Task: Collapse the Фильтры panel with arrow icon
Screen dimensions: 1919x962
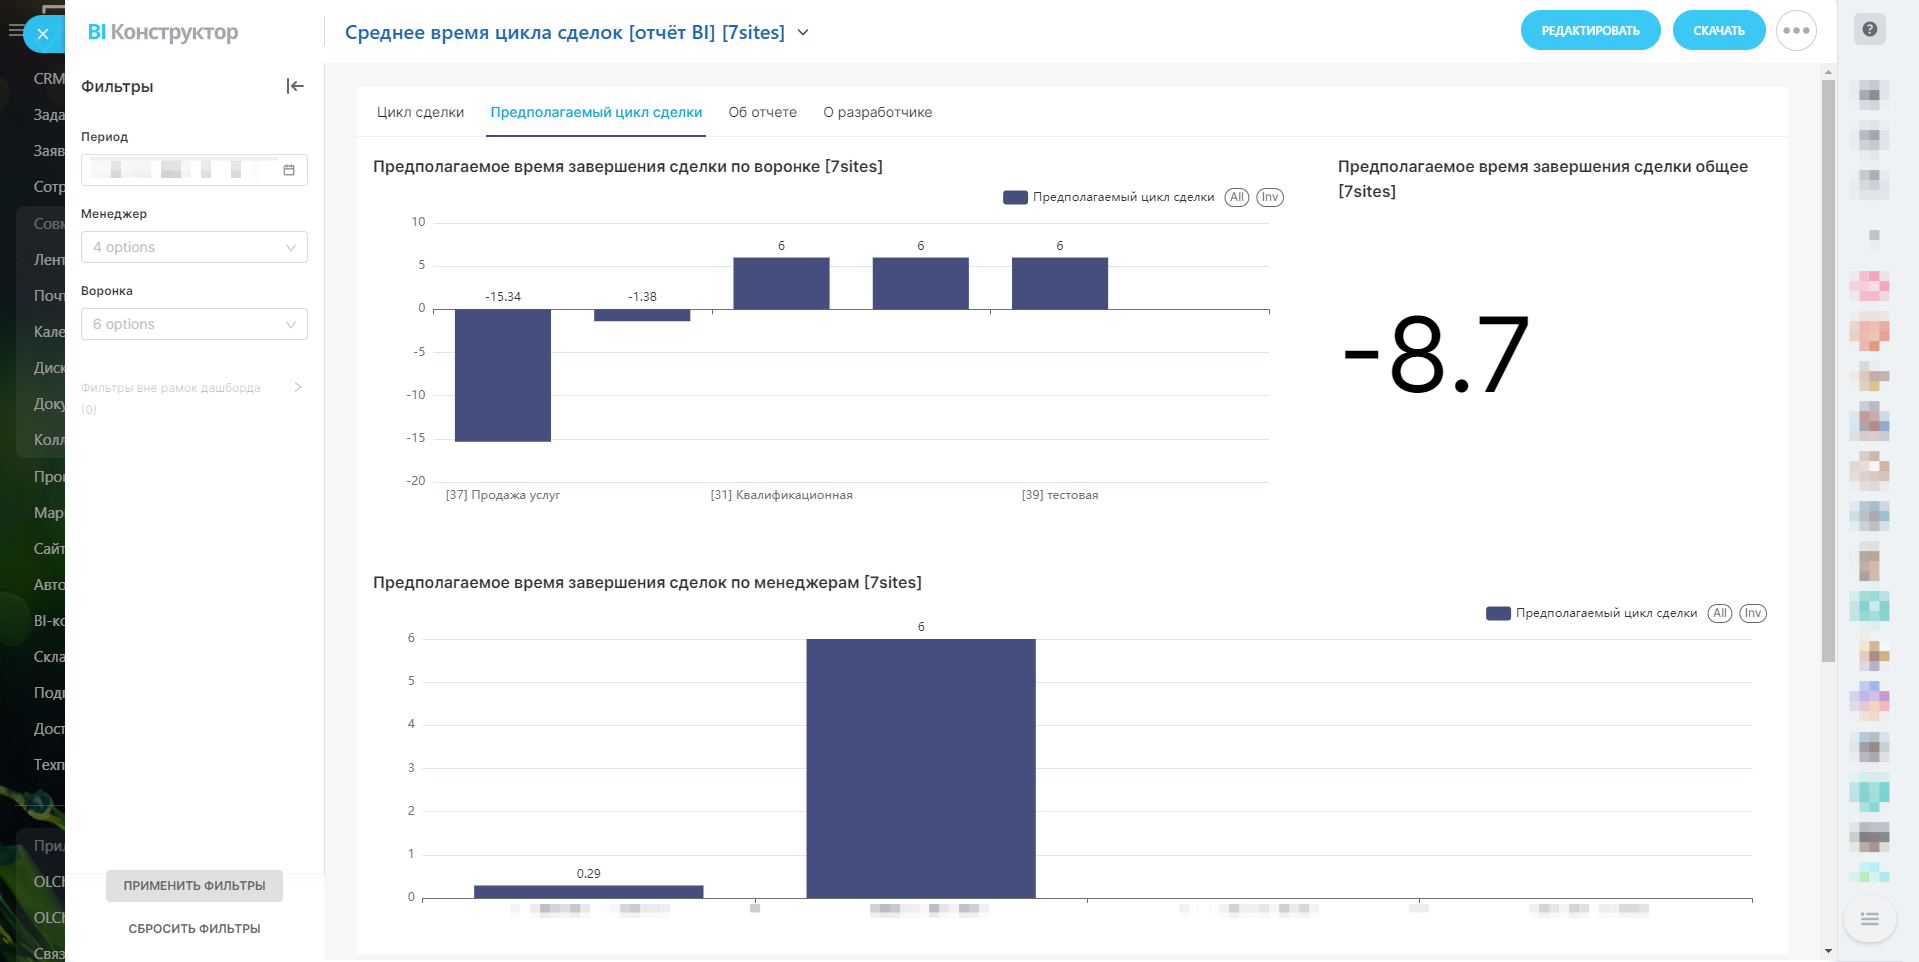Action: pos(295,86)
